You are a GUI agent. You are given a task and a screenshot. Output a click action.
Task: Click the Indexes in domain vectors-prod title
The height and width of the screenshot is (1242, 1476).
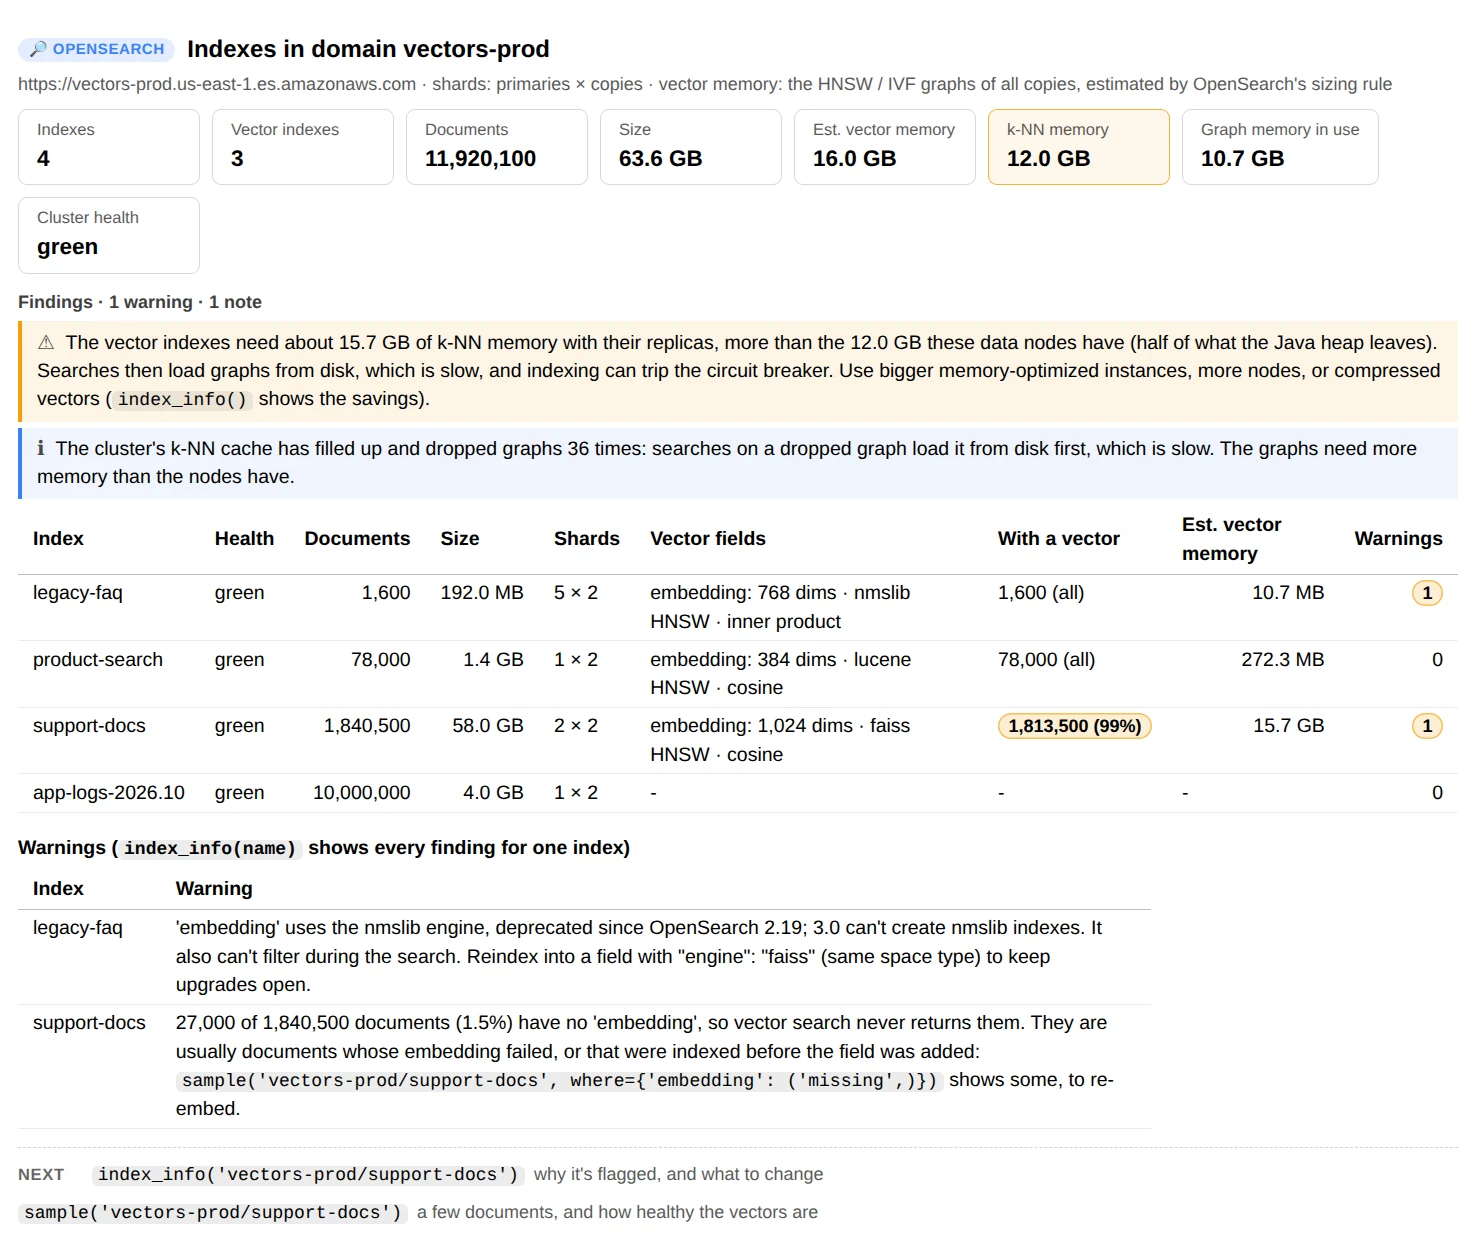(368, 49)
